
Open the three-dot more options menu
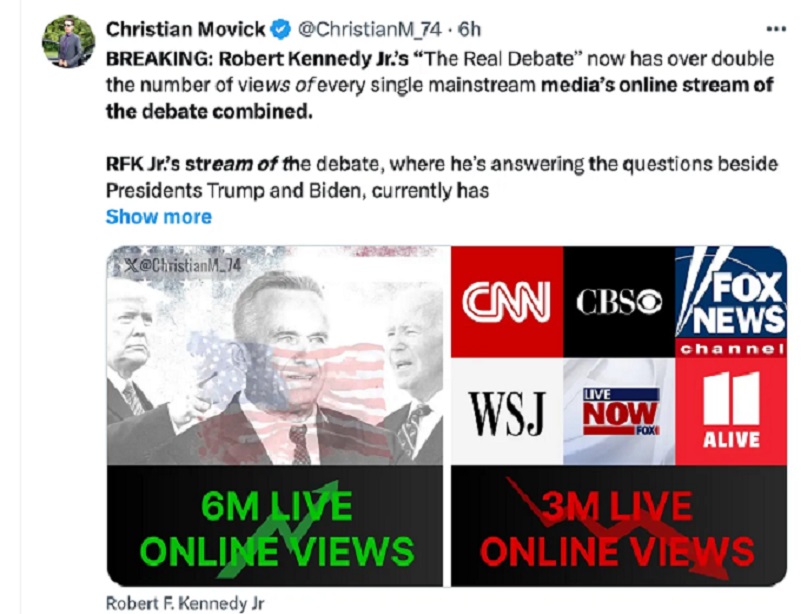776,29
